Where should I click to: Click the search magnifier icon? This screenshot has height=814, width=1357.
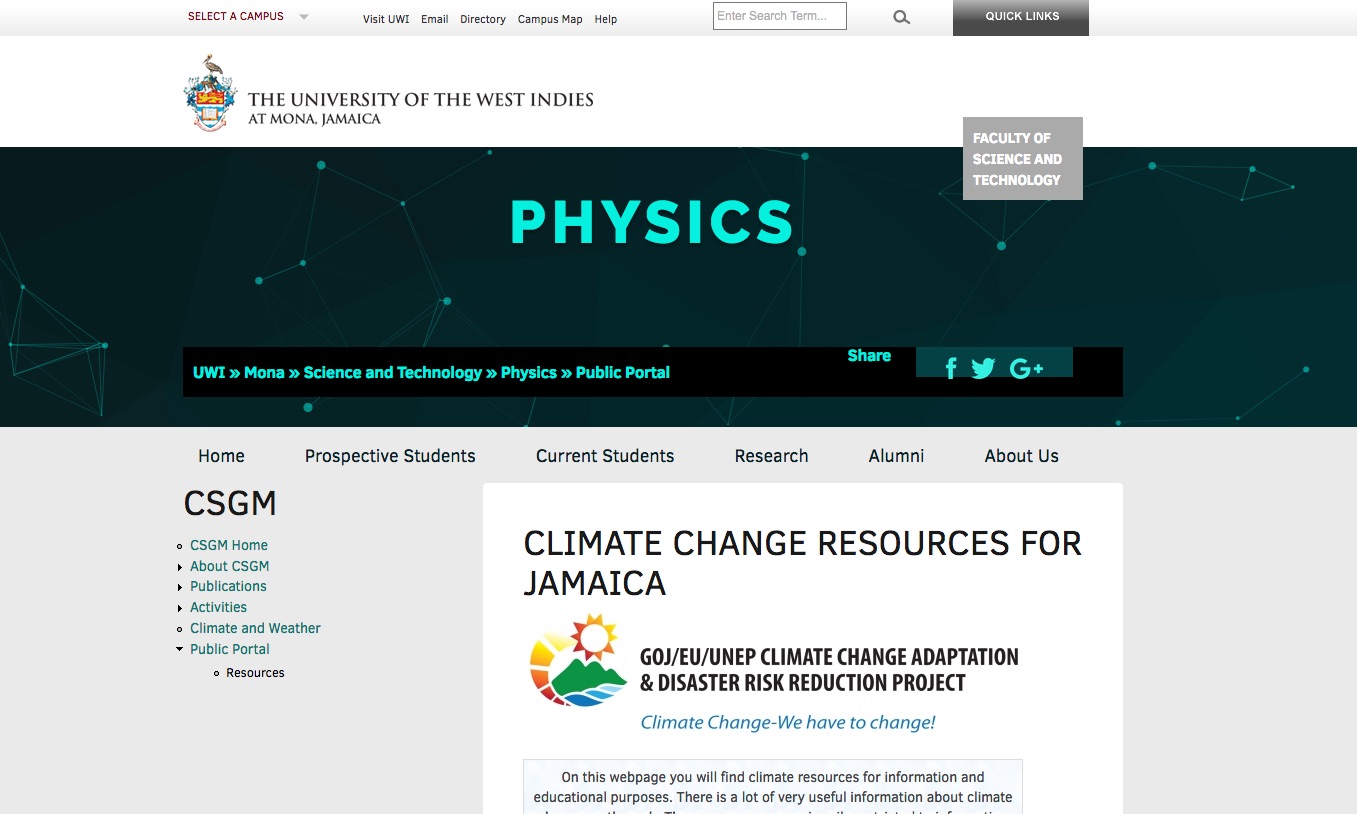[x=901, y=17]
